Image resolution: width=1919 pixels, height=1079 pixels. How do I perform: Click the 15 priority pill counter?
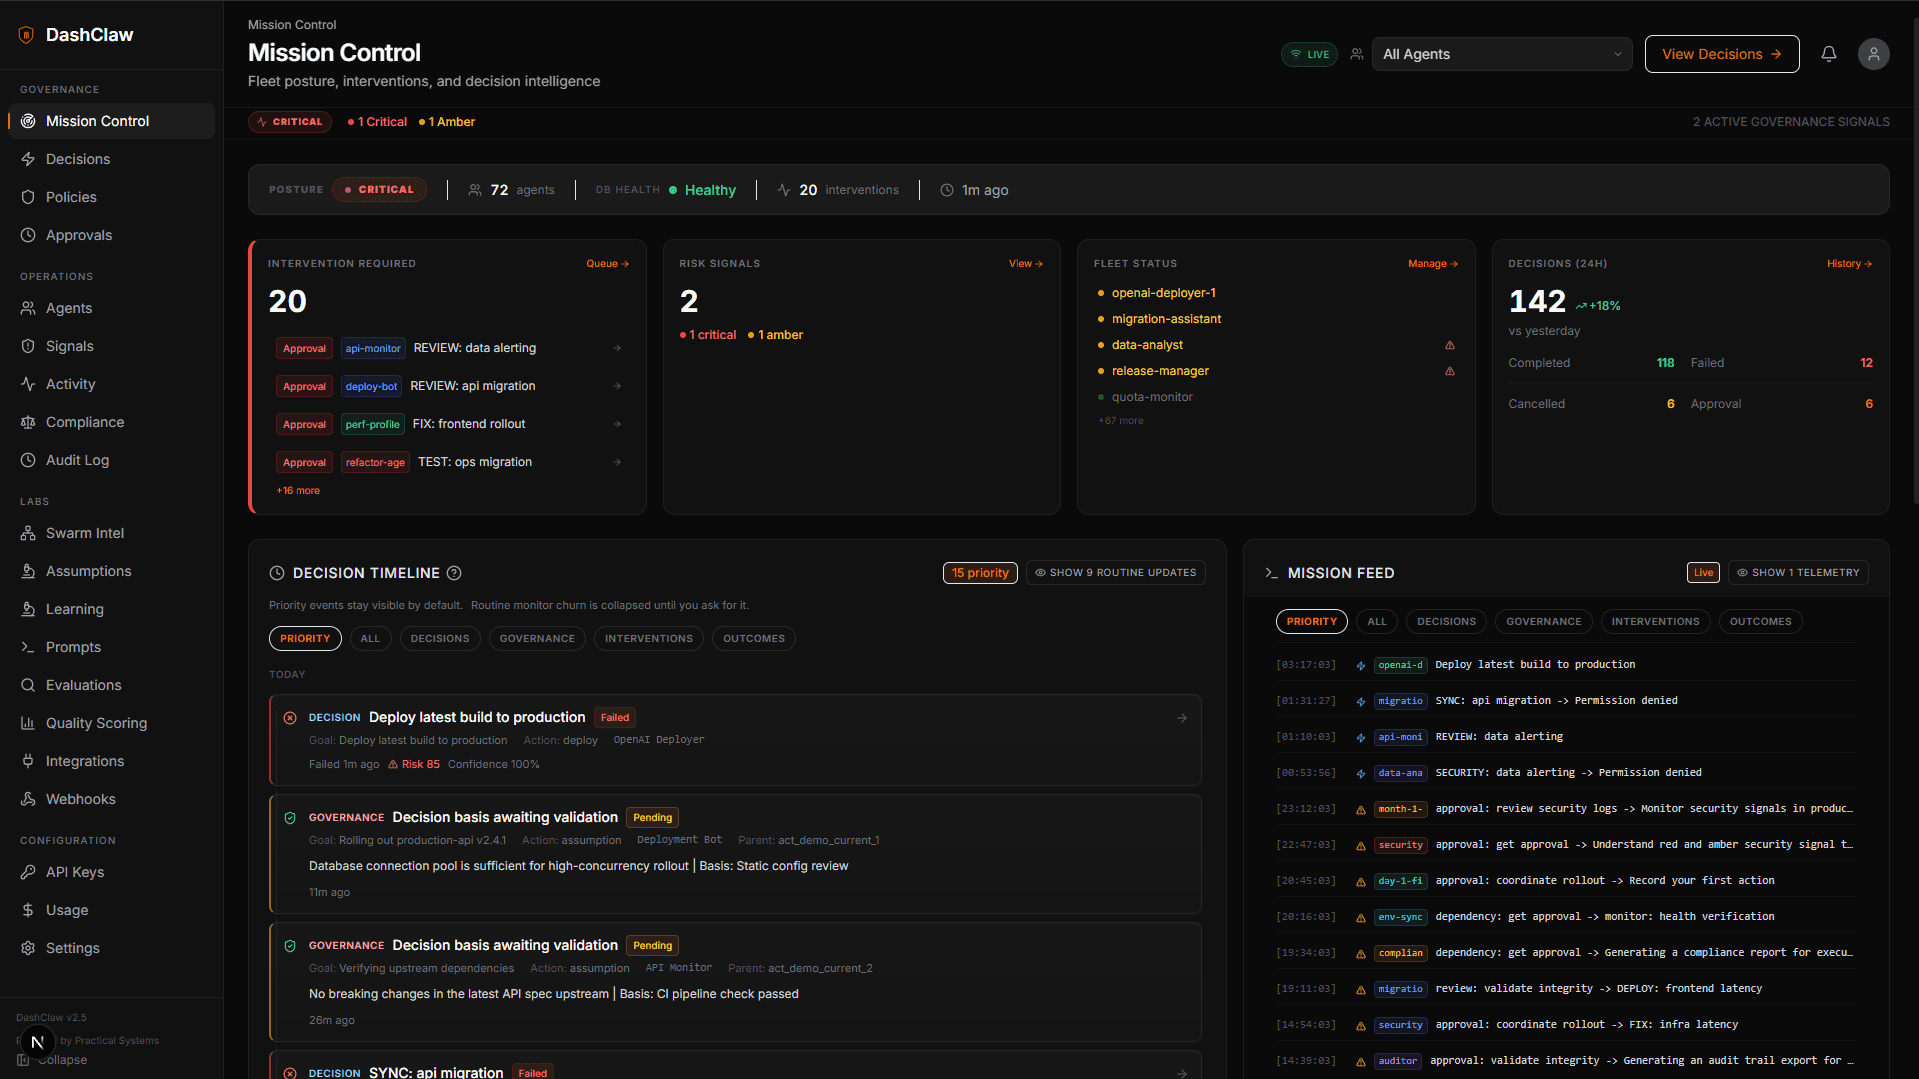pos(979,572)
